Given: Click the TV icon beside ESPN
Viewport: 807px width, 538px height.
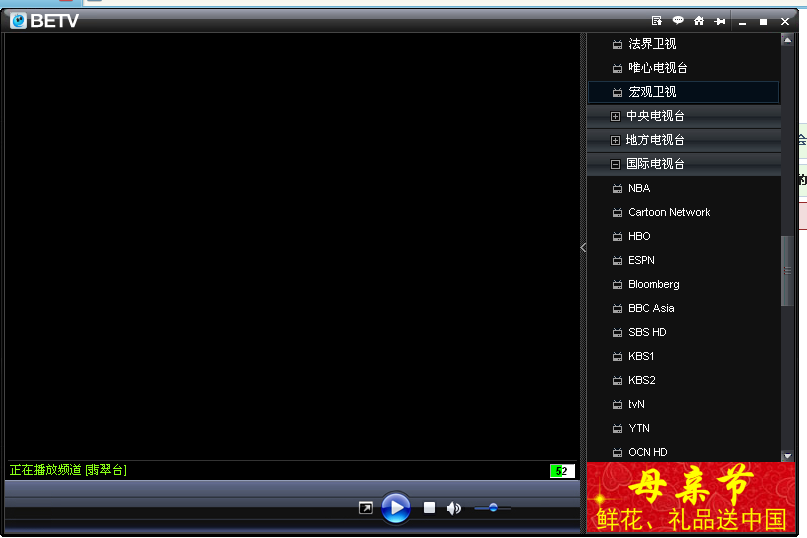Looking at the screenshot, I should pyautogui.click(x=617, y=261).
